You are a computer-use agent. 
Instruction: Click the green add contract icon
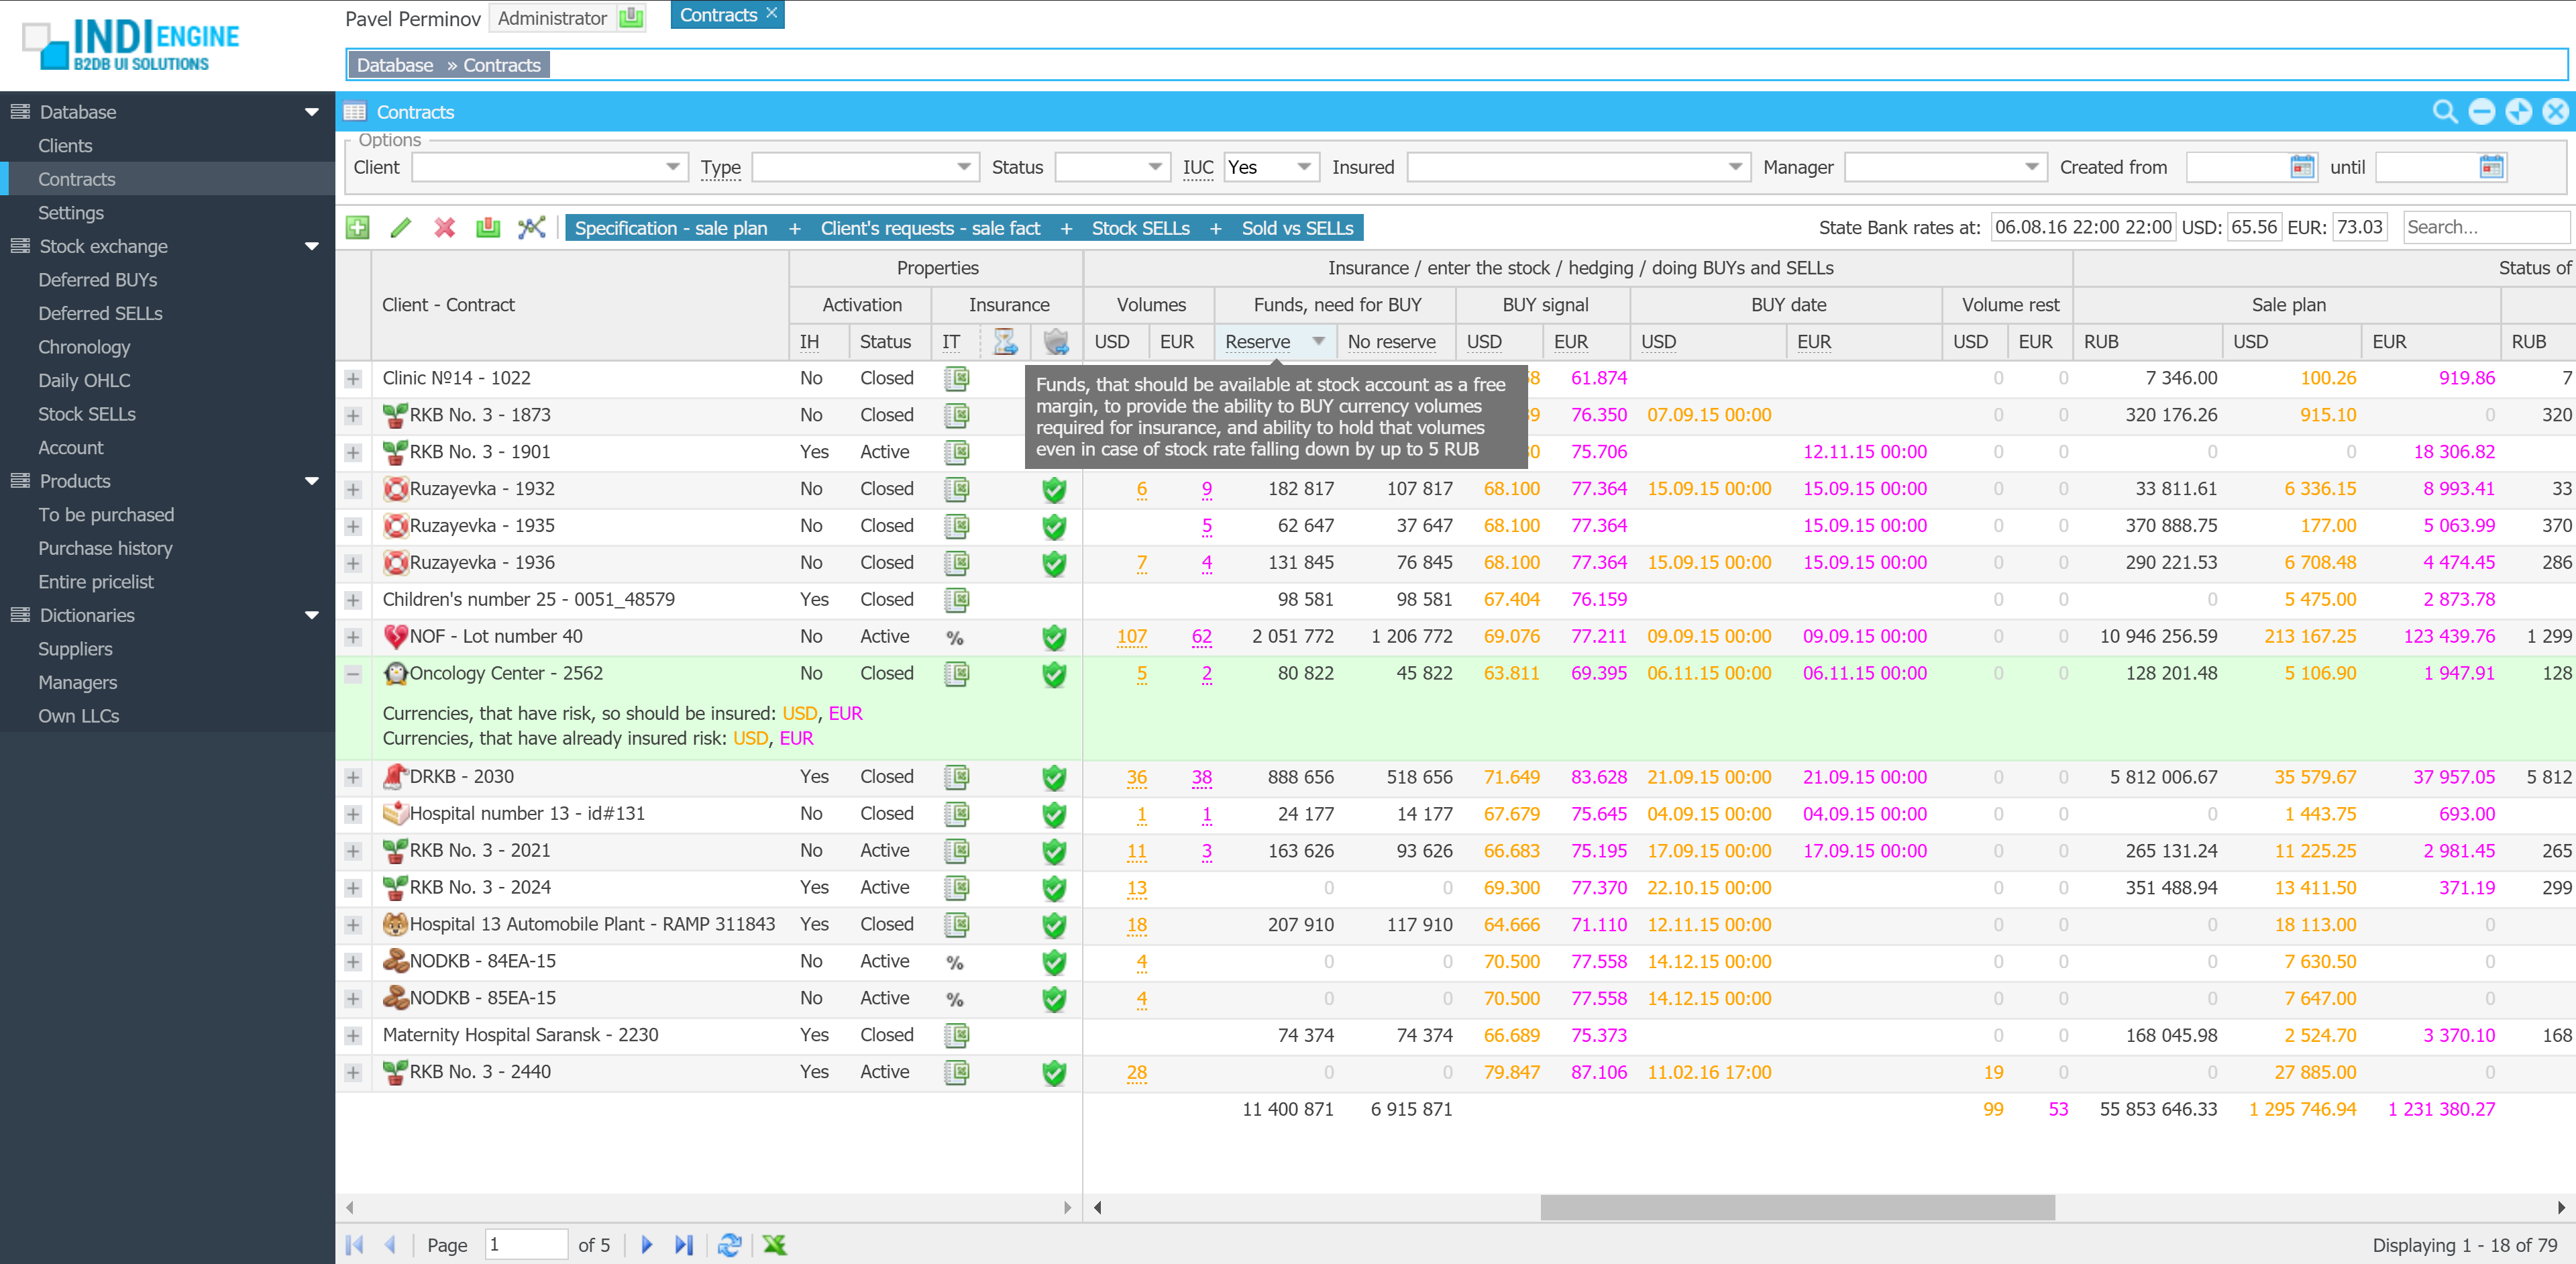[x=357, y=228]
